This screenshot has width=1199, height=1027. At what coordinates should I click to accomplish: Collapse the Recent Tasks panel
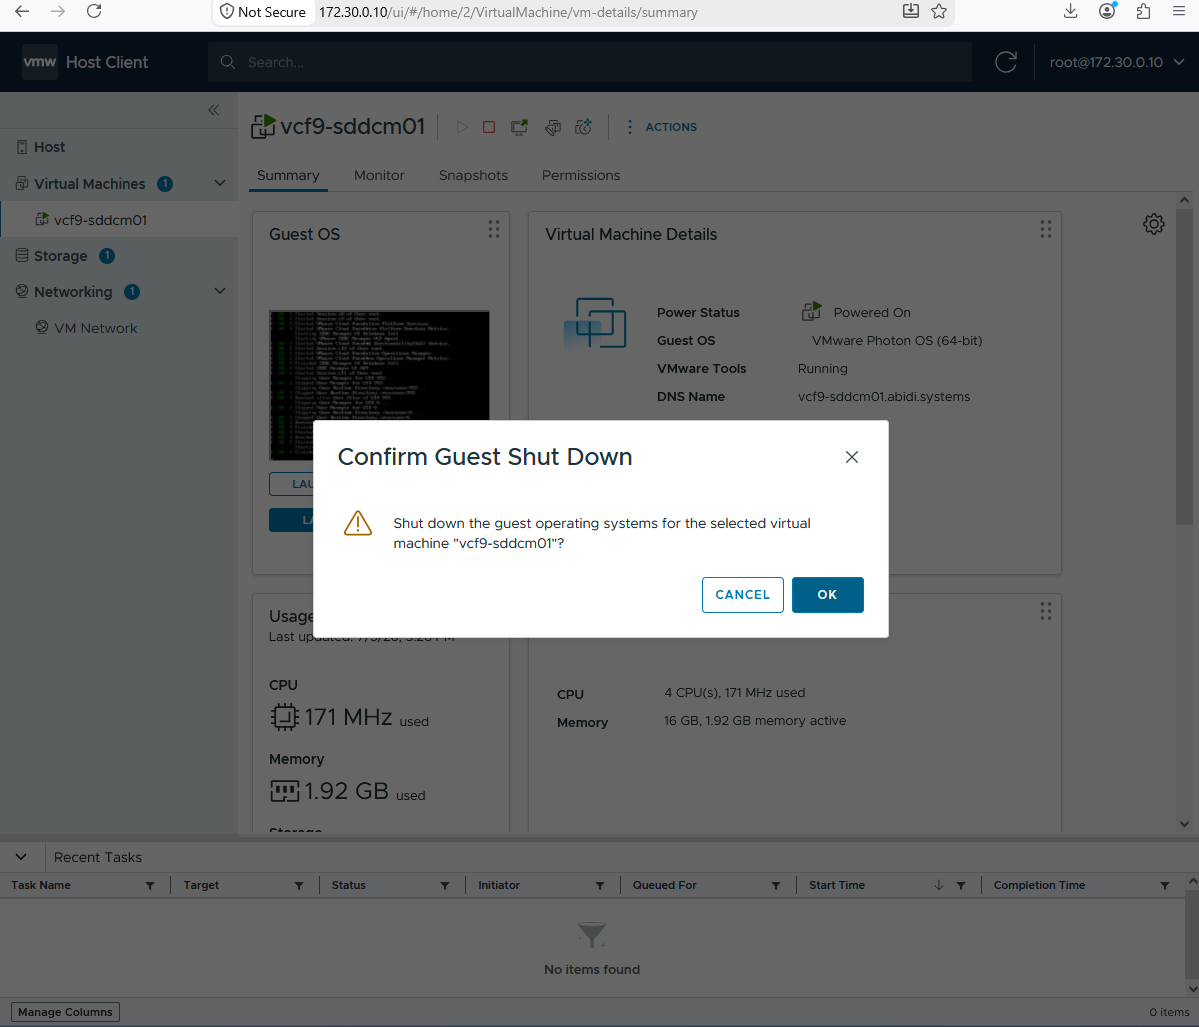tap(21, 857)
